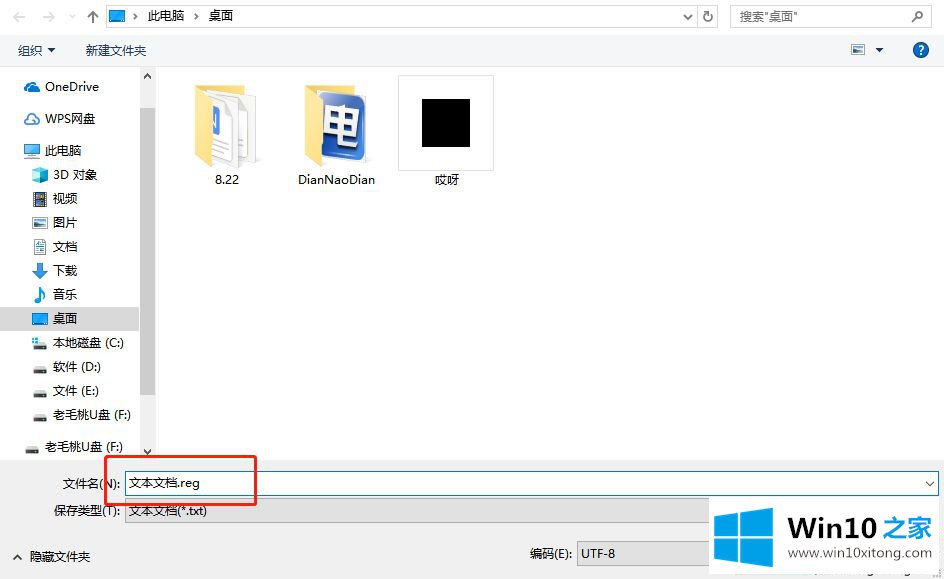This screenshot has height=579, width=944.
Task: Click the sidebar scroll up arrow
Action: pos(148,76)
